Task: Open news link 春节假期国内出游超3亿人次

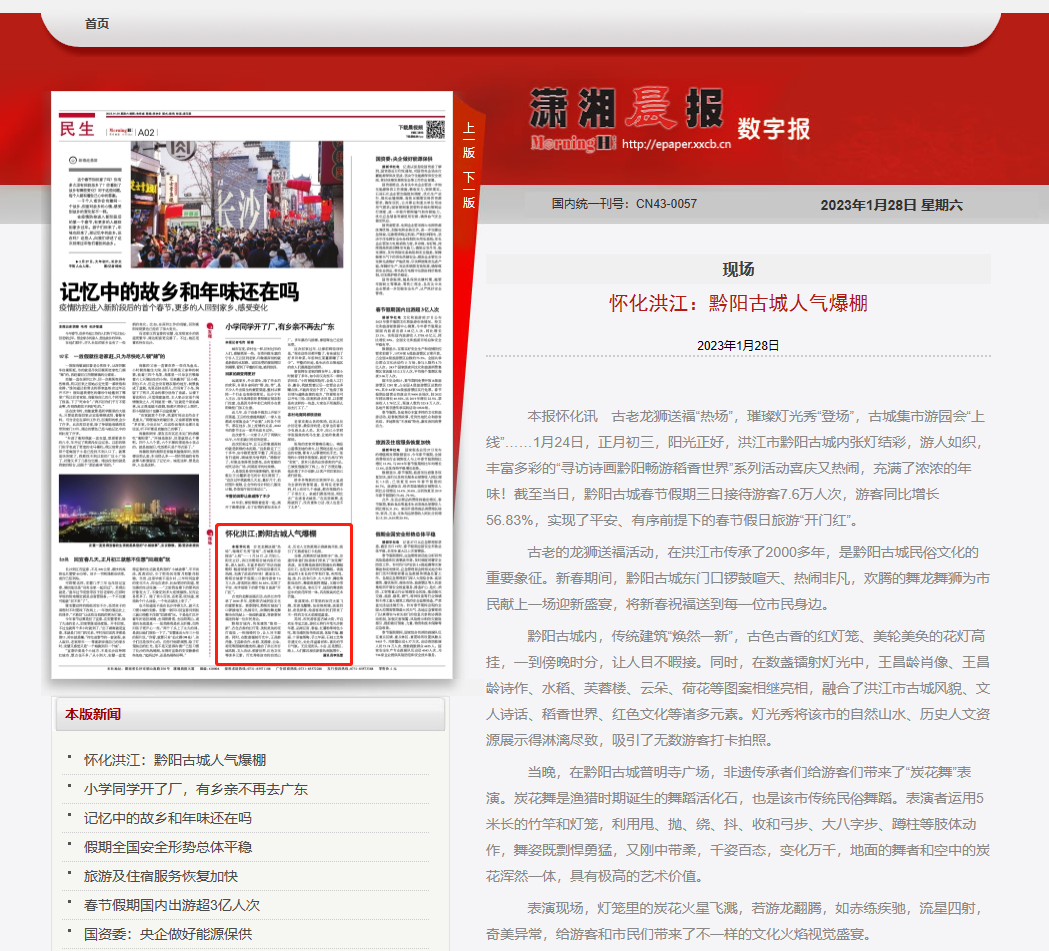Action: pyautogui.click(x=171, y=905)
